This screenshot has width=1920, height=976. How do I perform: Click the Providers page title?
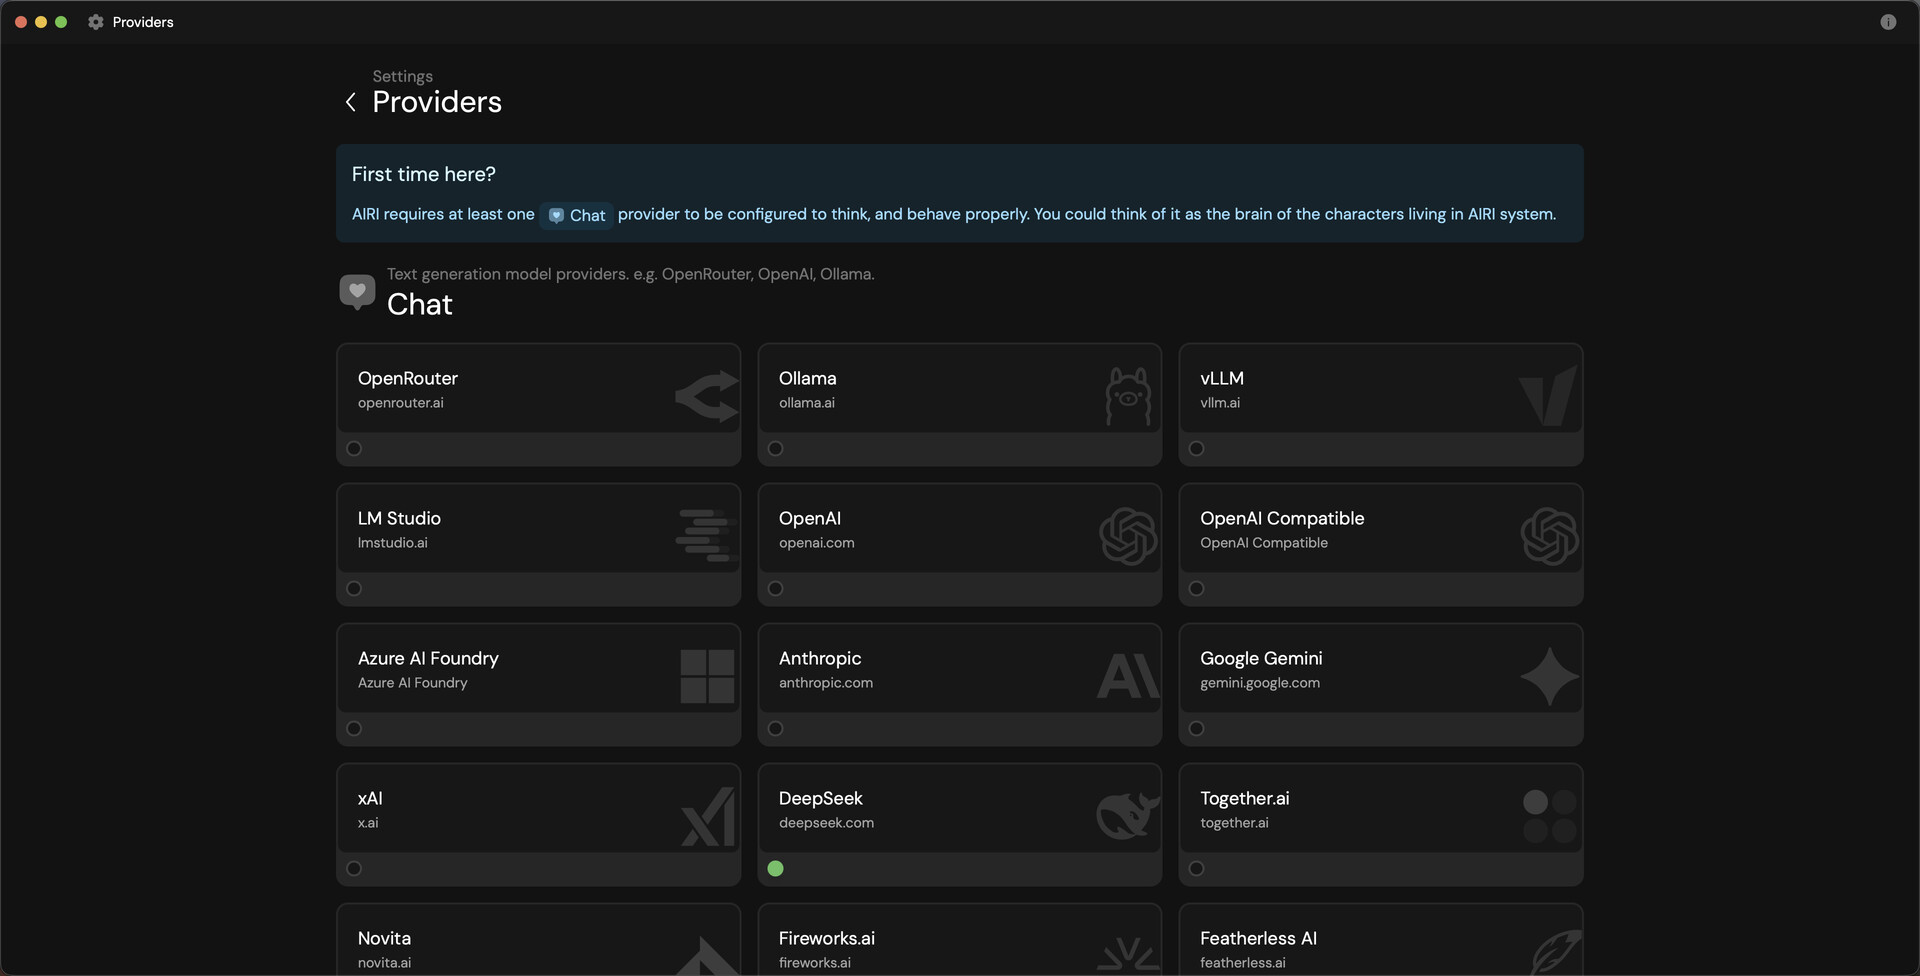coord(437,102)
